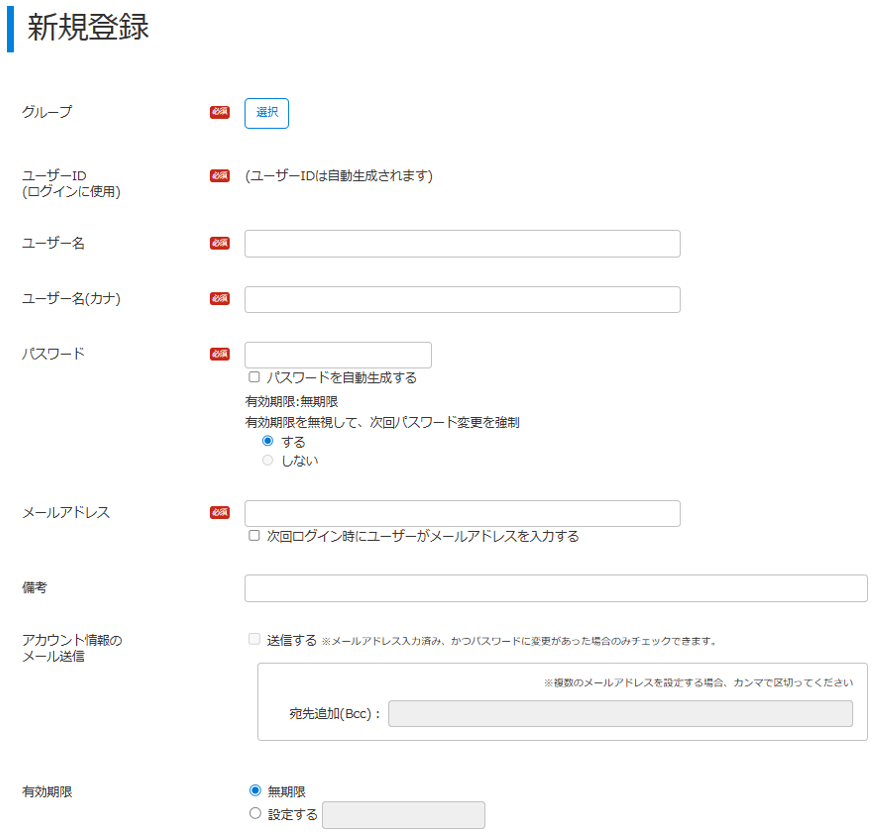The height and width of the screenshot is (837, 873).
Task: Focus the ユーザー名(カナ) text field
Action: [462, 300]
